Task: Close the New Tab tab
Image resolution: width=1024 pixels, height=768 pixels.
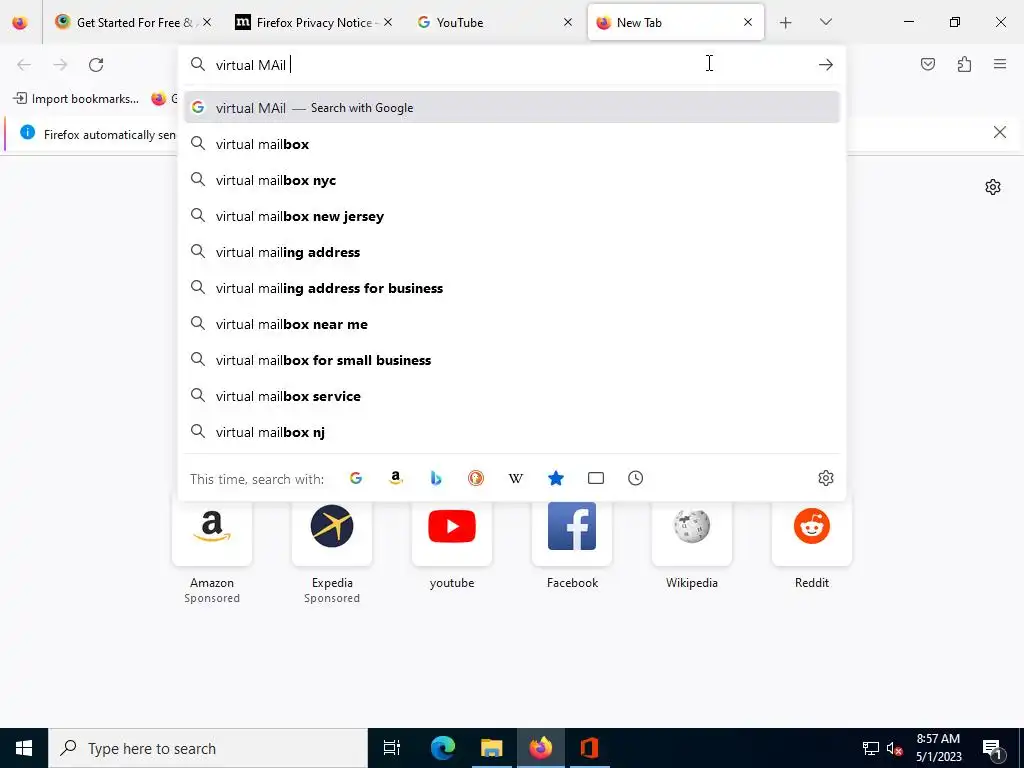Action: point(748,22)
